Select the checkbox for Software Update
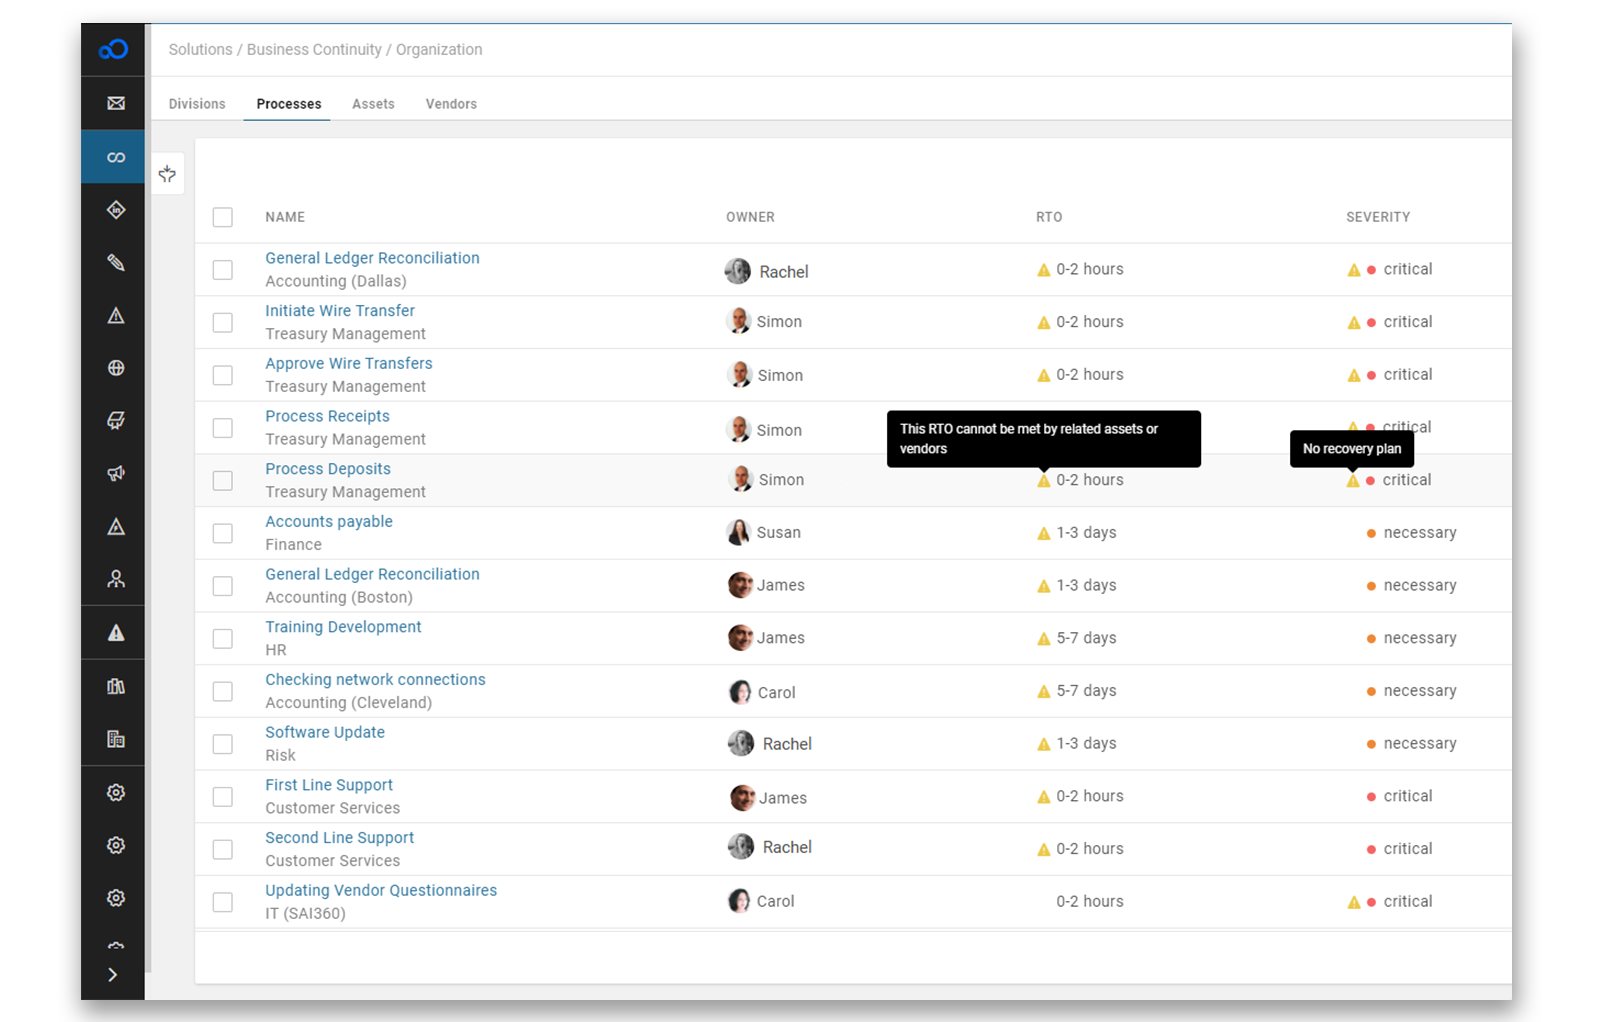Screen dimensions: 1600x1022 coord(221,744)
